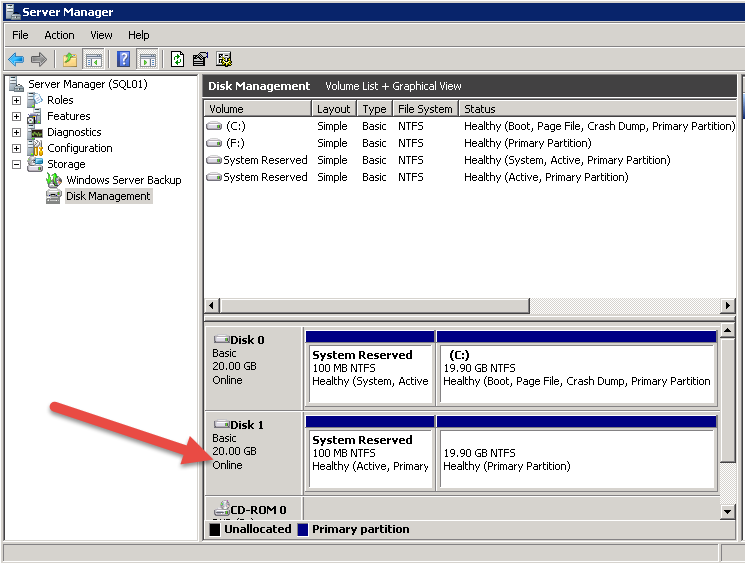The height and width of the screenshot is (563, 745).
Task: Click the Healthy (Primary Partition) status of (F:)
Action: click(x=528, y=143)
